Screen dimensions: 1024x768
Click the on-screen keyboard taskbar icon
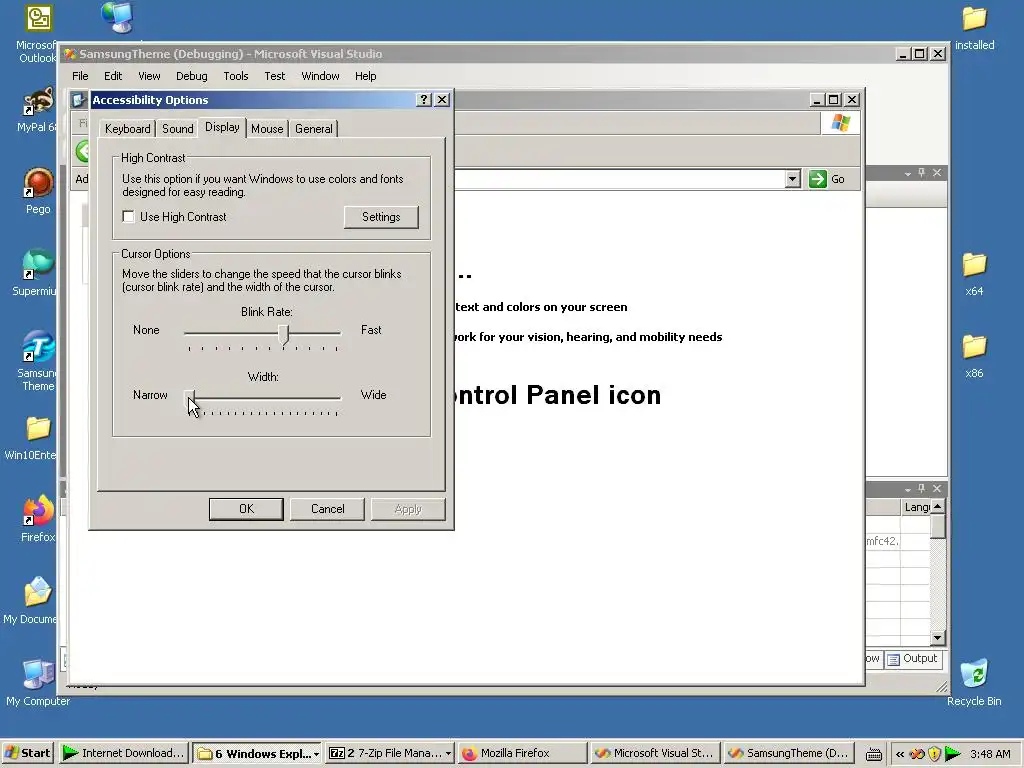pos(874,754)
